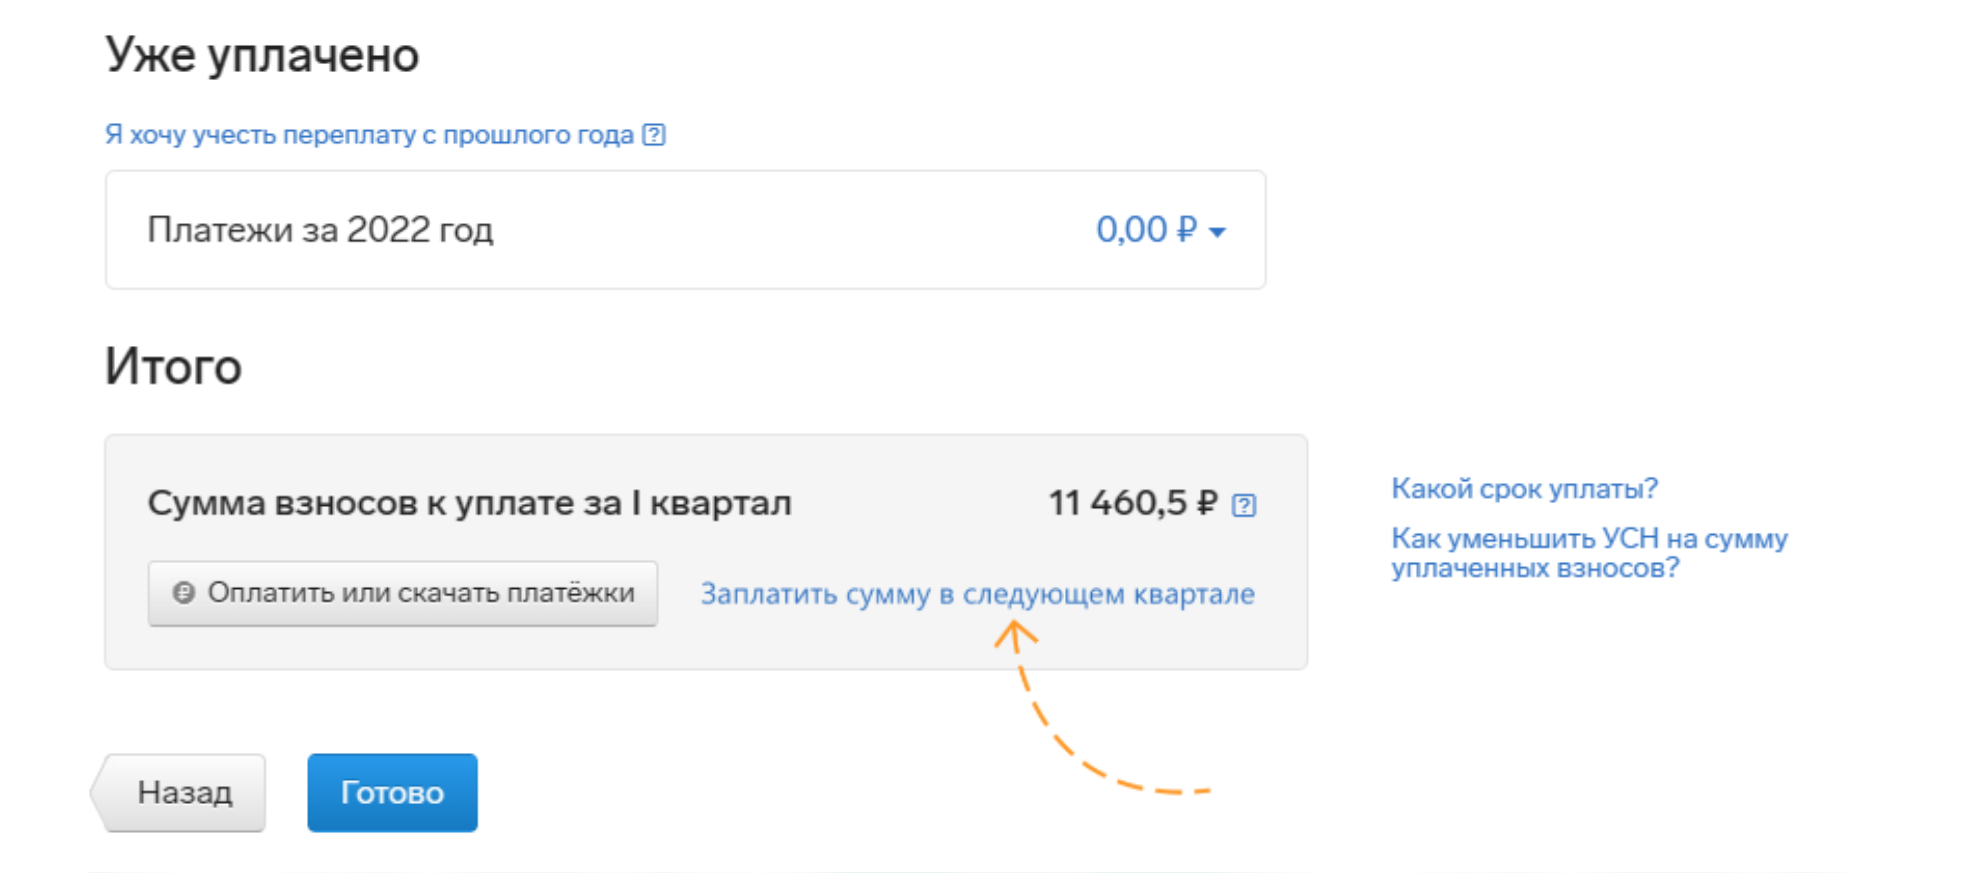Click the Итого heading
The width and height of the screenshot is (1972, 873).
173,366
